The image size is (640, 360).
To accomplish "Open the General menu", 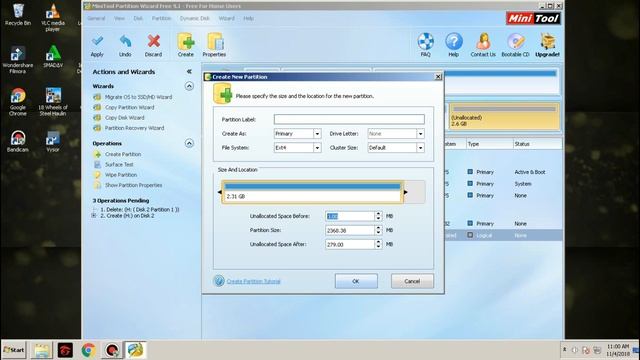I will pyautogui.click(x=96, y=18).
